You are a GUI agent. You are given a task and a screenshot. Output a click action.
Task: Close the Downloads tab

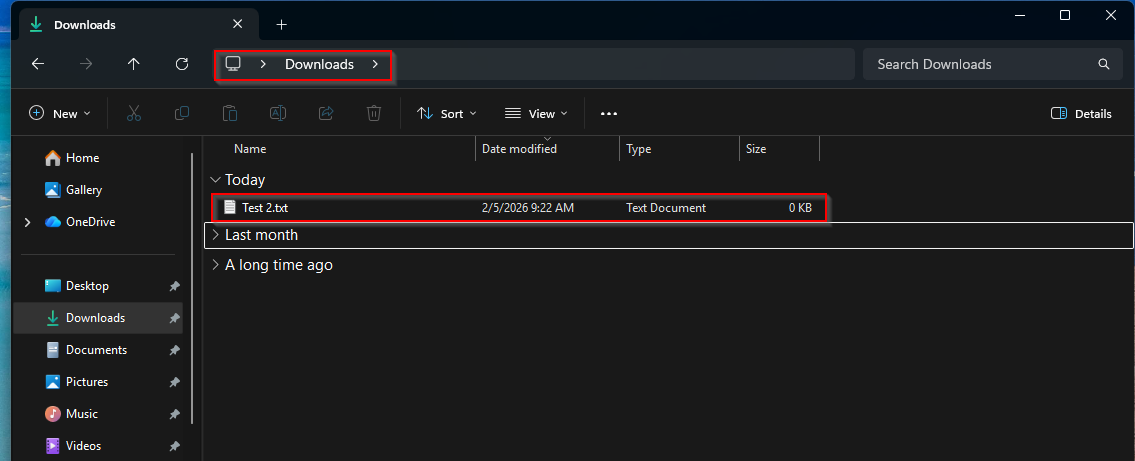pyautogui.click(x=237, y=24)
